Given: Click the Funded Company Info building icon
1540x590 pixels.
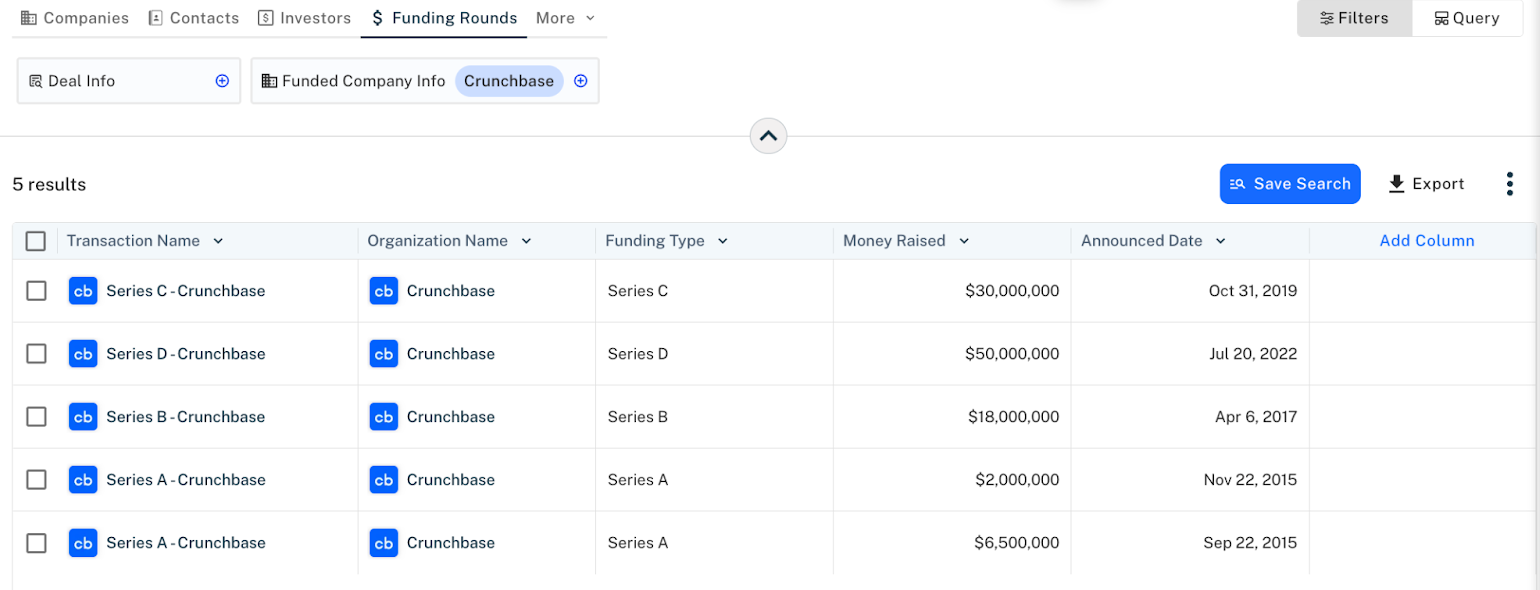Looking at the screenshot, I should pyautogui.click(x=269, y=81).
